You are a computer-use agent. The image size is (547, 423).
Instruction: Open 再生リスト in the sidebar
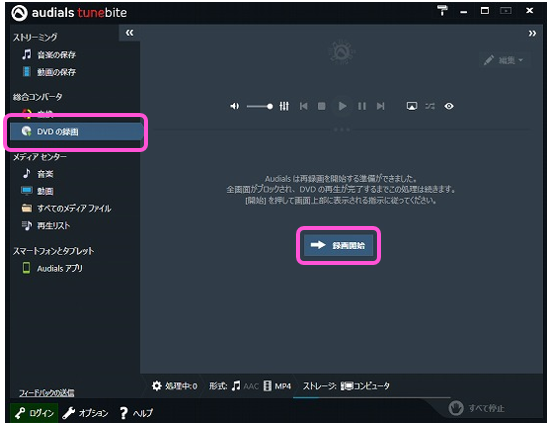53,226
